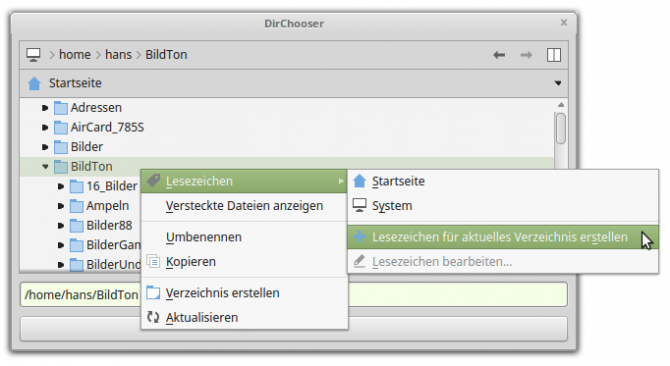Image resolution: width=670 pixels, height=366 pixels.
Task: Go back with the left arrow icon
Action: (499, 55)
